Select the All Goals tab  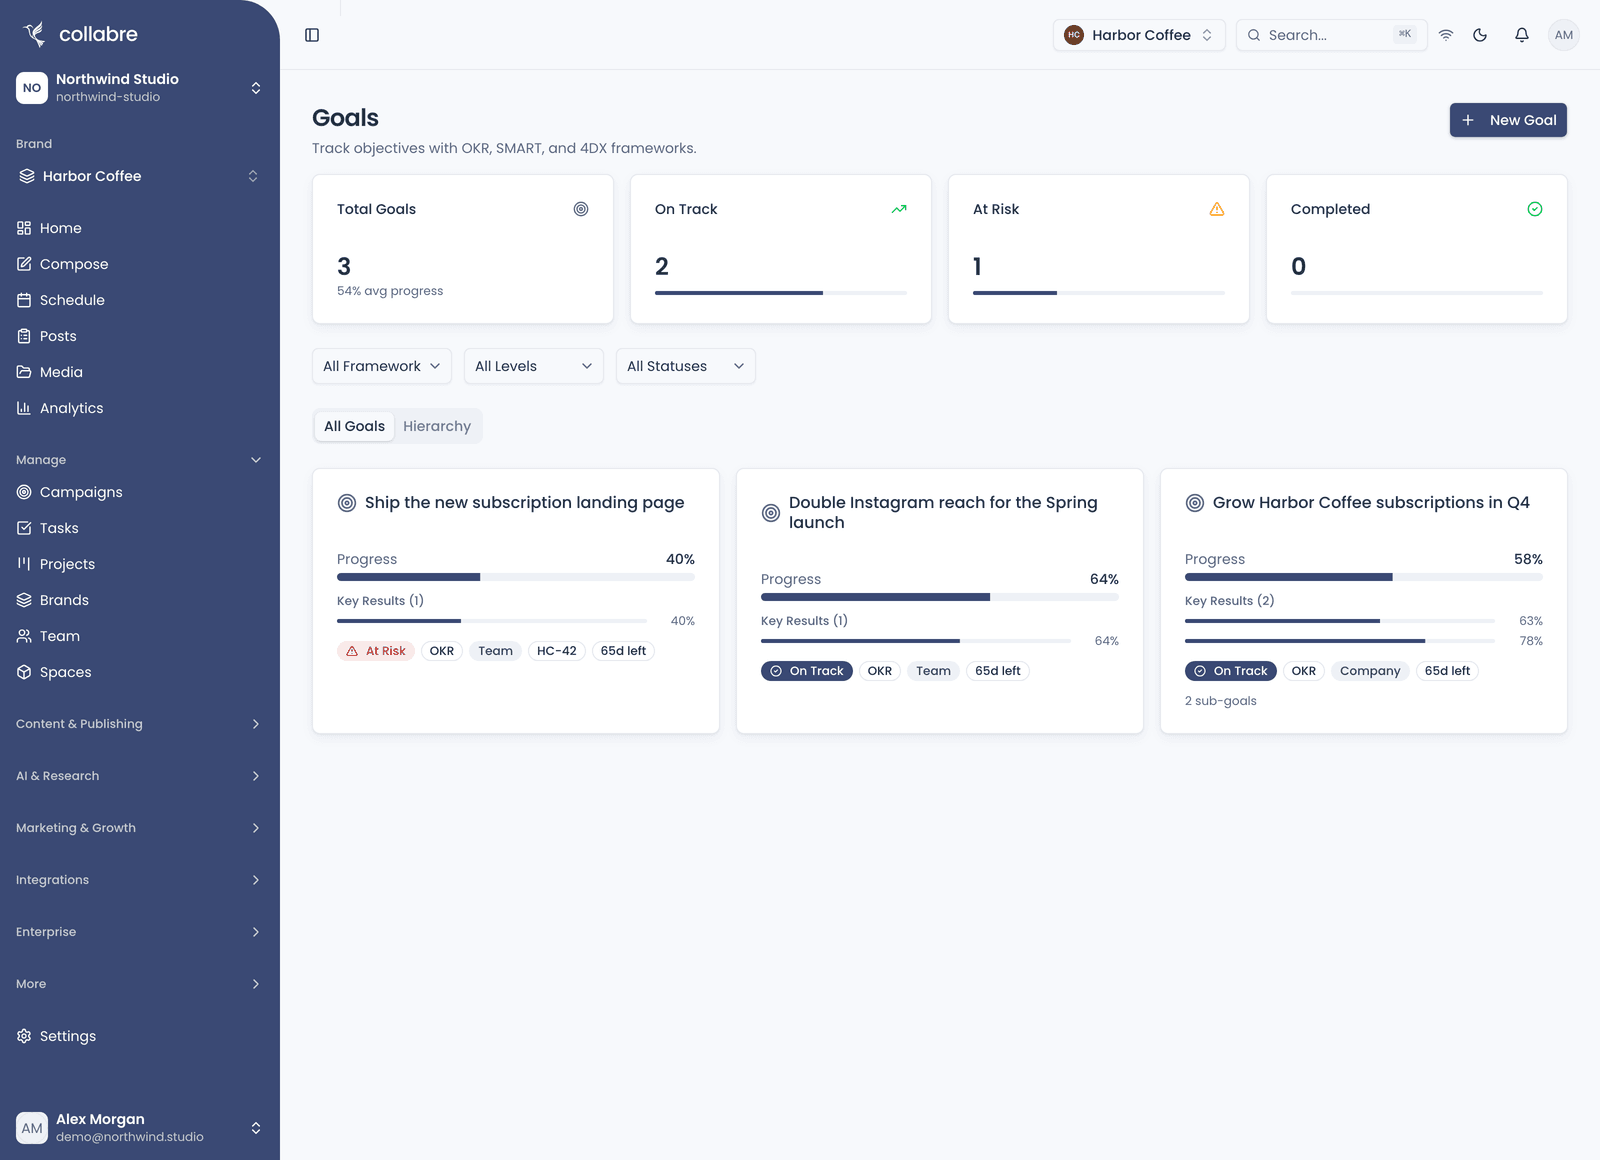coord(354,426)
